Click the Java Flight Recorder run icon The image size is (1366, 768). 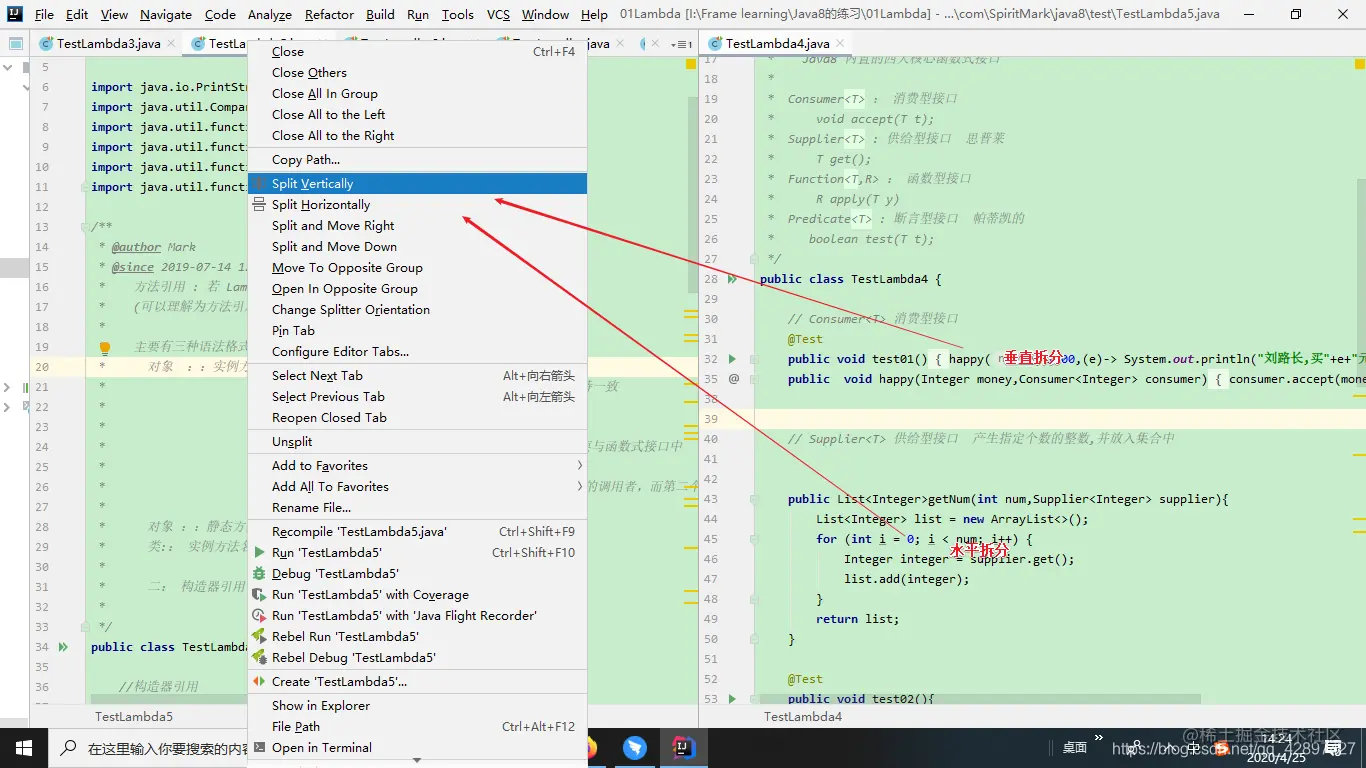point(260,616)
